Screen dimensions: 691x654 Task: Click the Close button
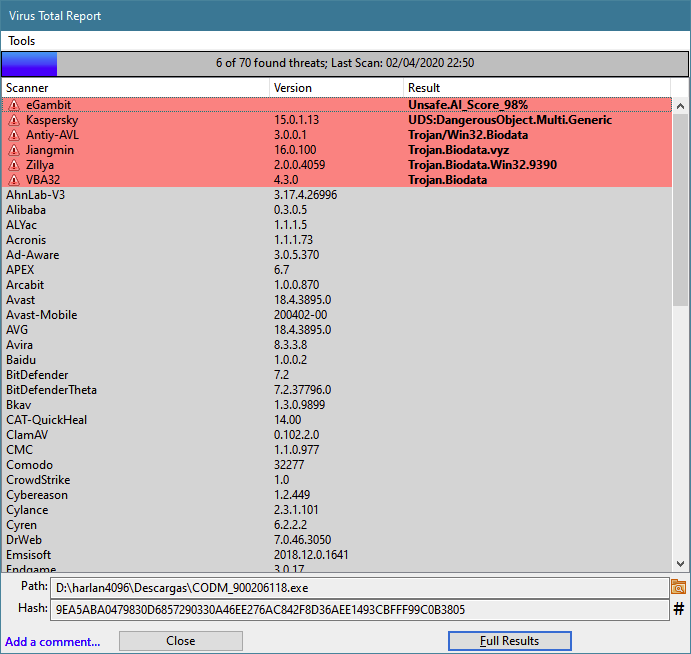click(x=181, y=641)
